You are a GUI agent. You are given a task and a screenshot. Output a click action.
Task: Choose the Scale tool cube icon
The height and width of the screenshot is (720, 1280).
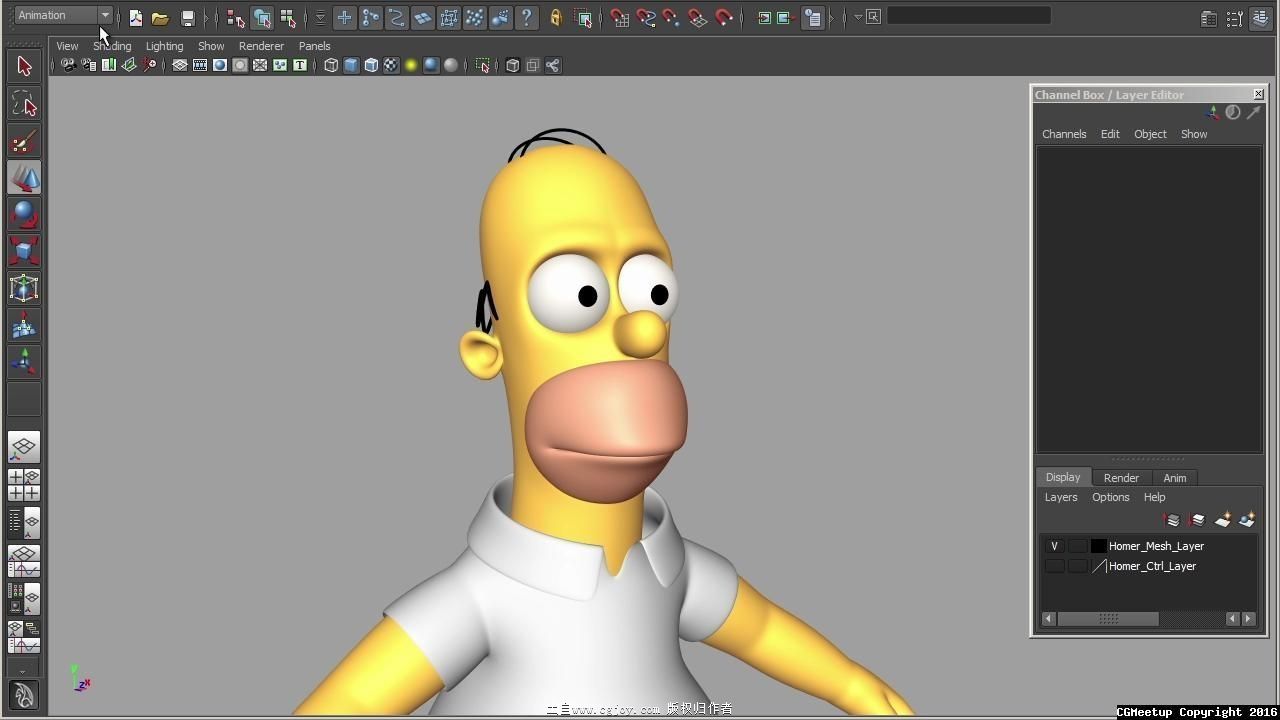point(24,251)
